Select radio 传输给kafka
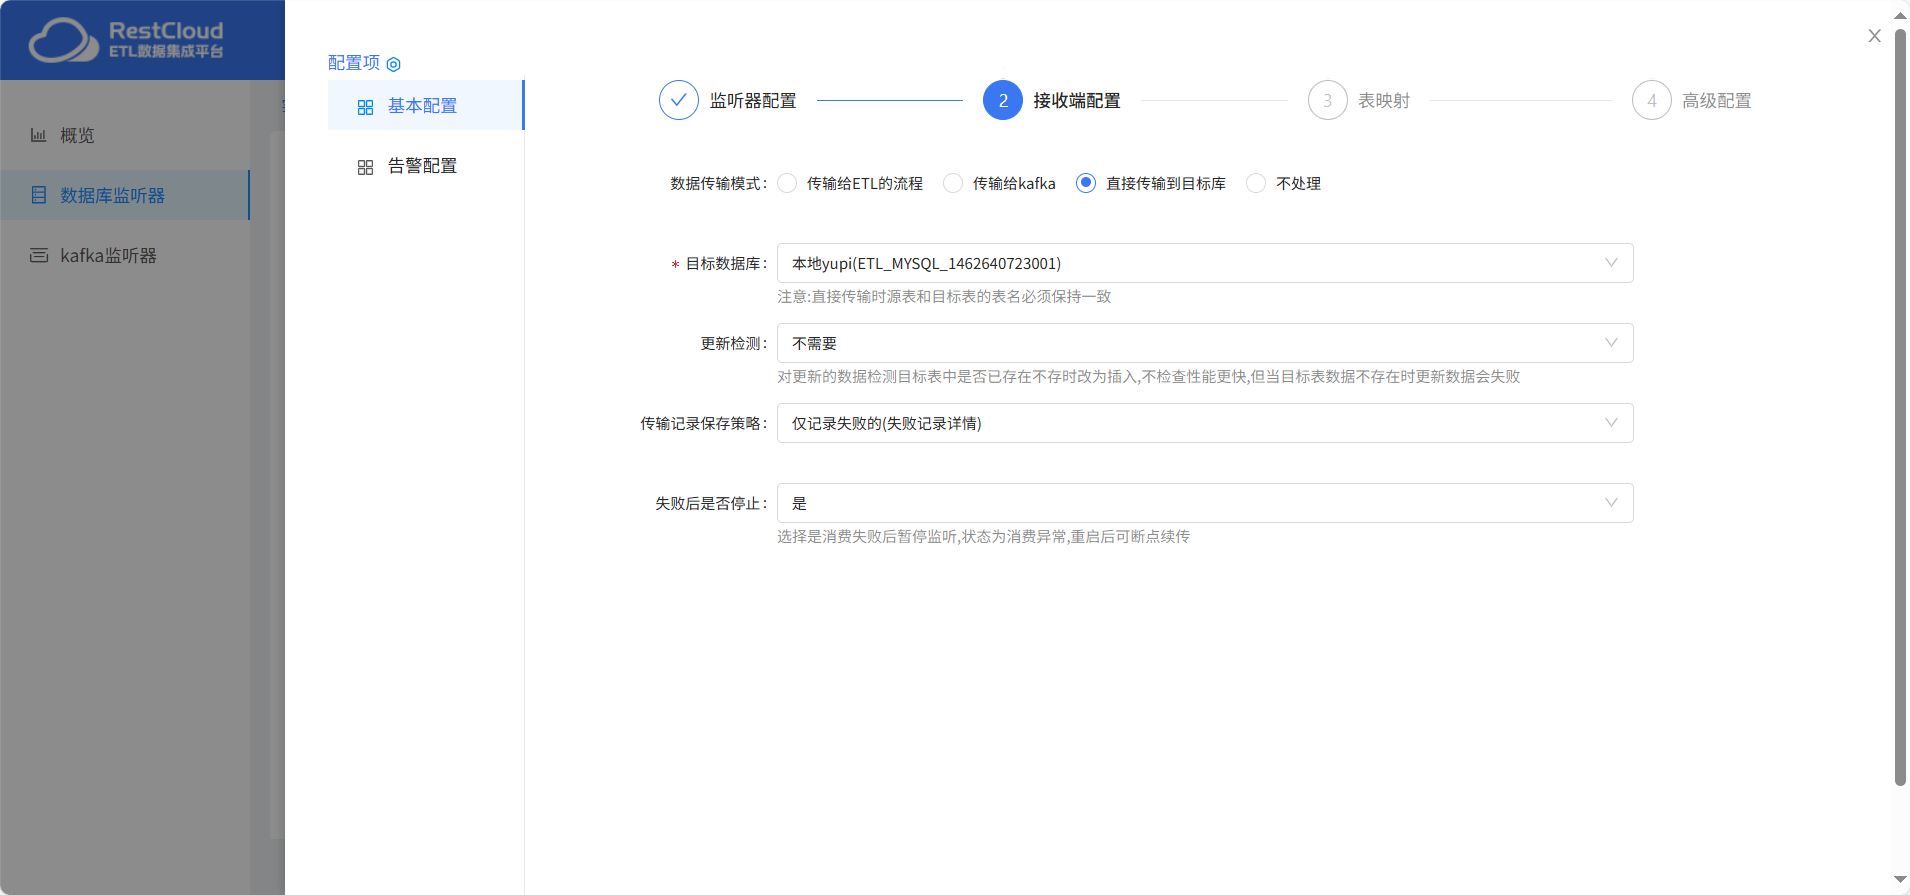1910x895 pixels. (953, 183)
